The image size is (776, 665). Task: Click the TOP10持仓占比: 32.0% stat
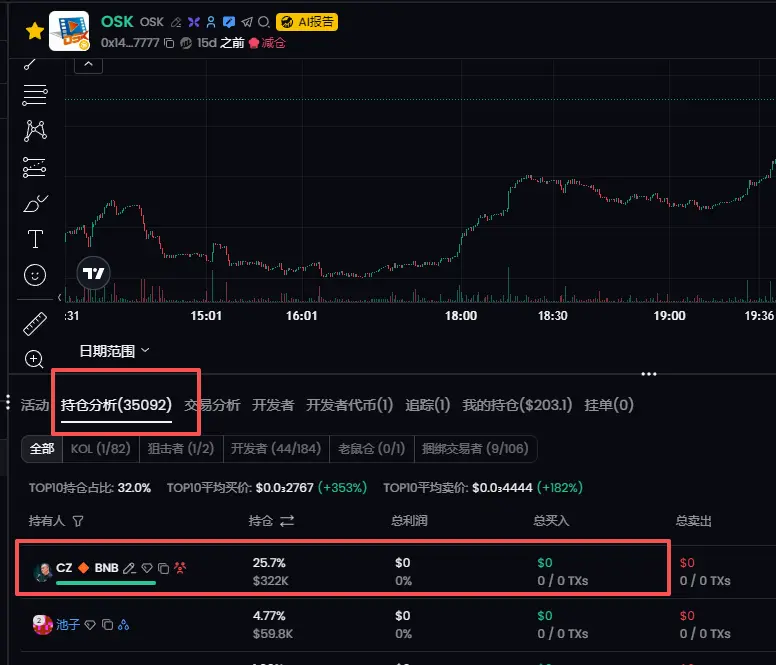pyautogui.click(x=90, y=488)
